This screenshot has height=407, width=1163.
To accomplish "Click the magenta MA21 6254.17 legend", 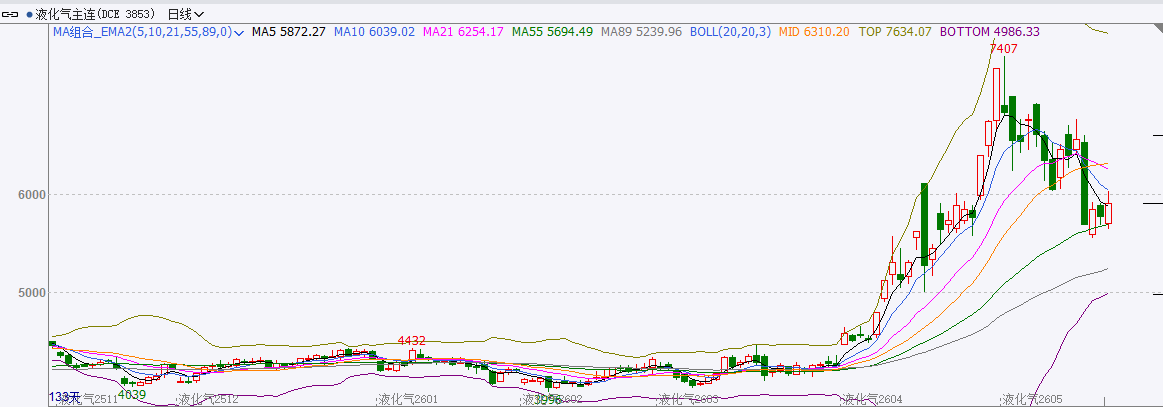I will (463, 32).
